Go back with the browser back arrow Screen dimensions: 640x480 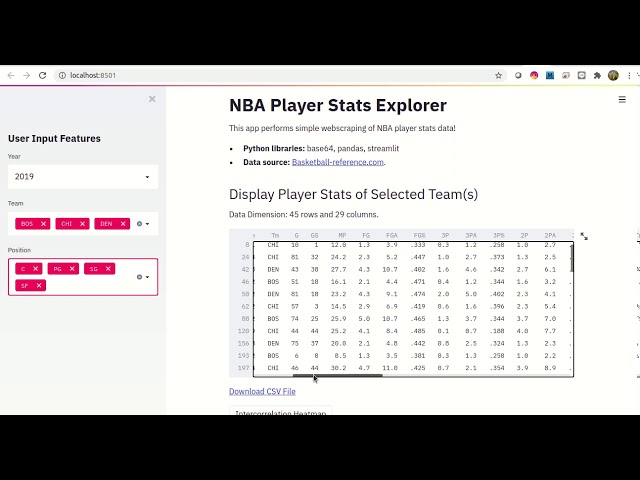click(11, 76)
